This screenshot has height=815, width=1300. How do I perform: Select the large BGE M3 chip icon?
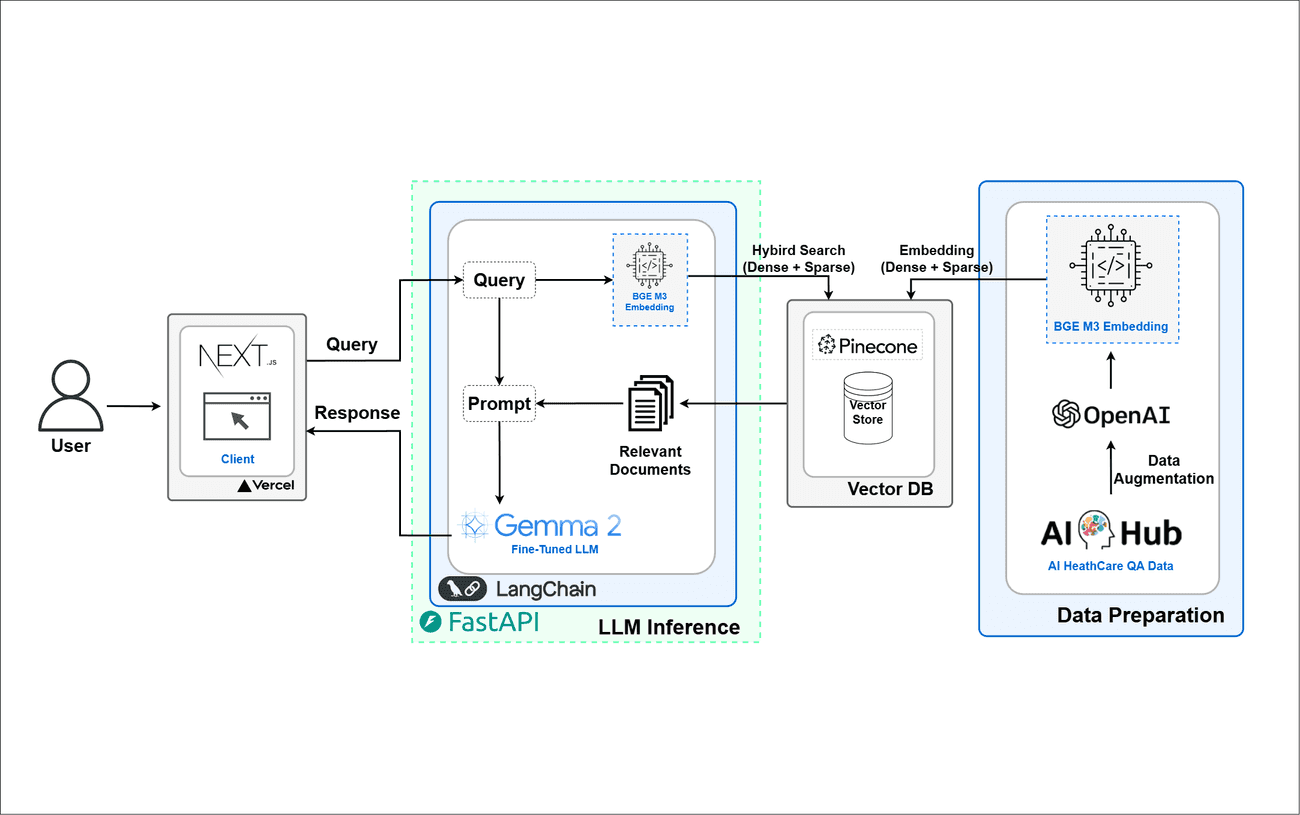click(1112, 265)
